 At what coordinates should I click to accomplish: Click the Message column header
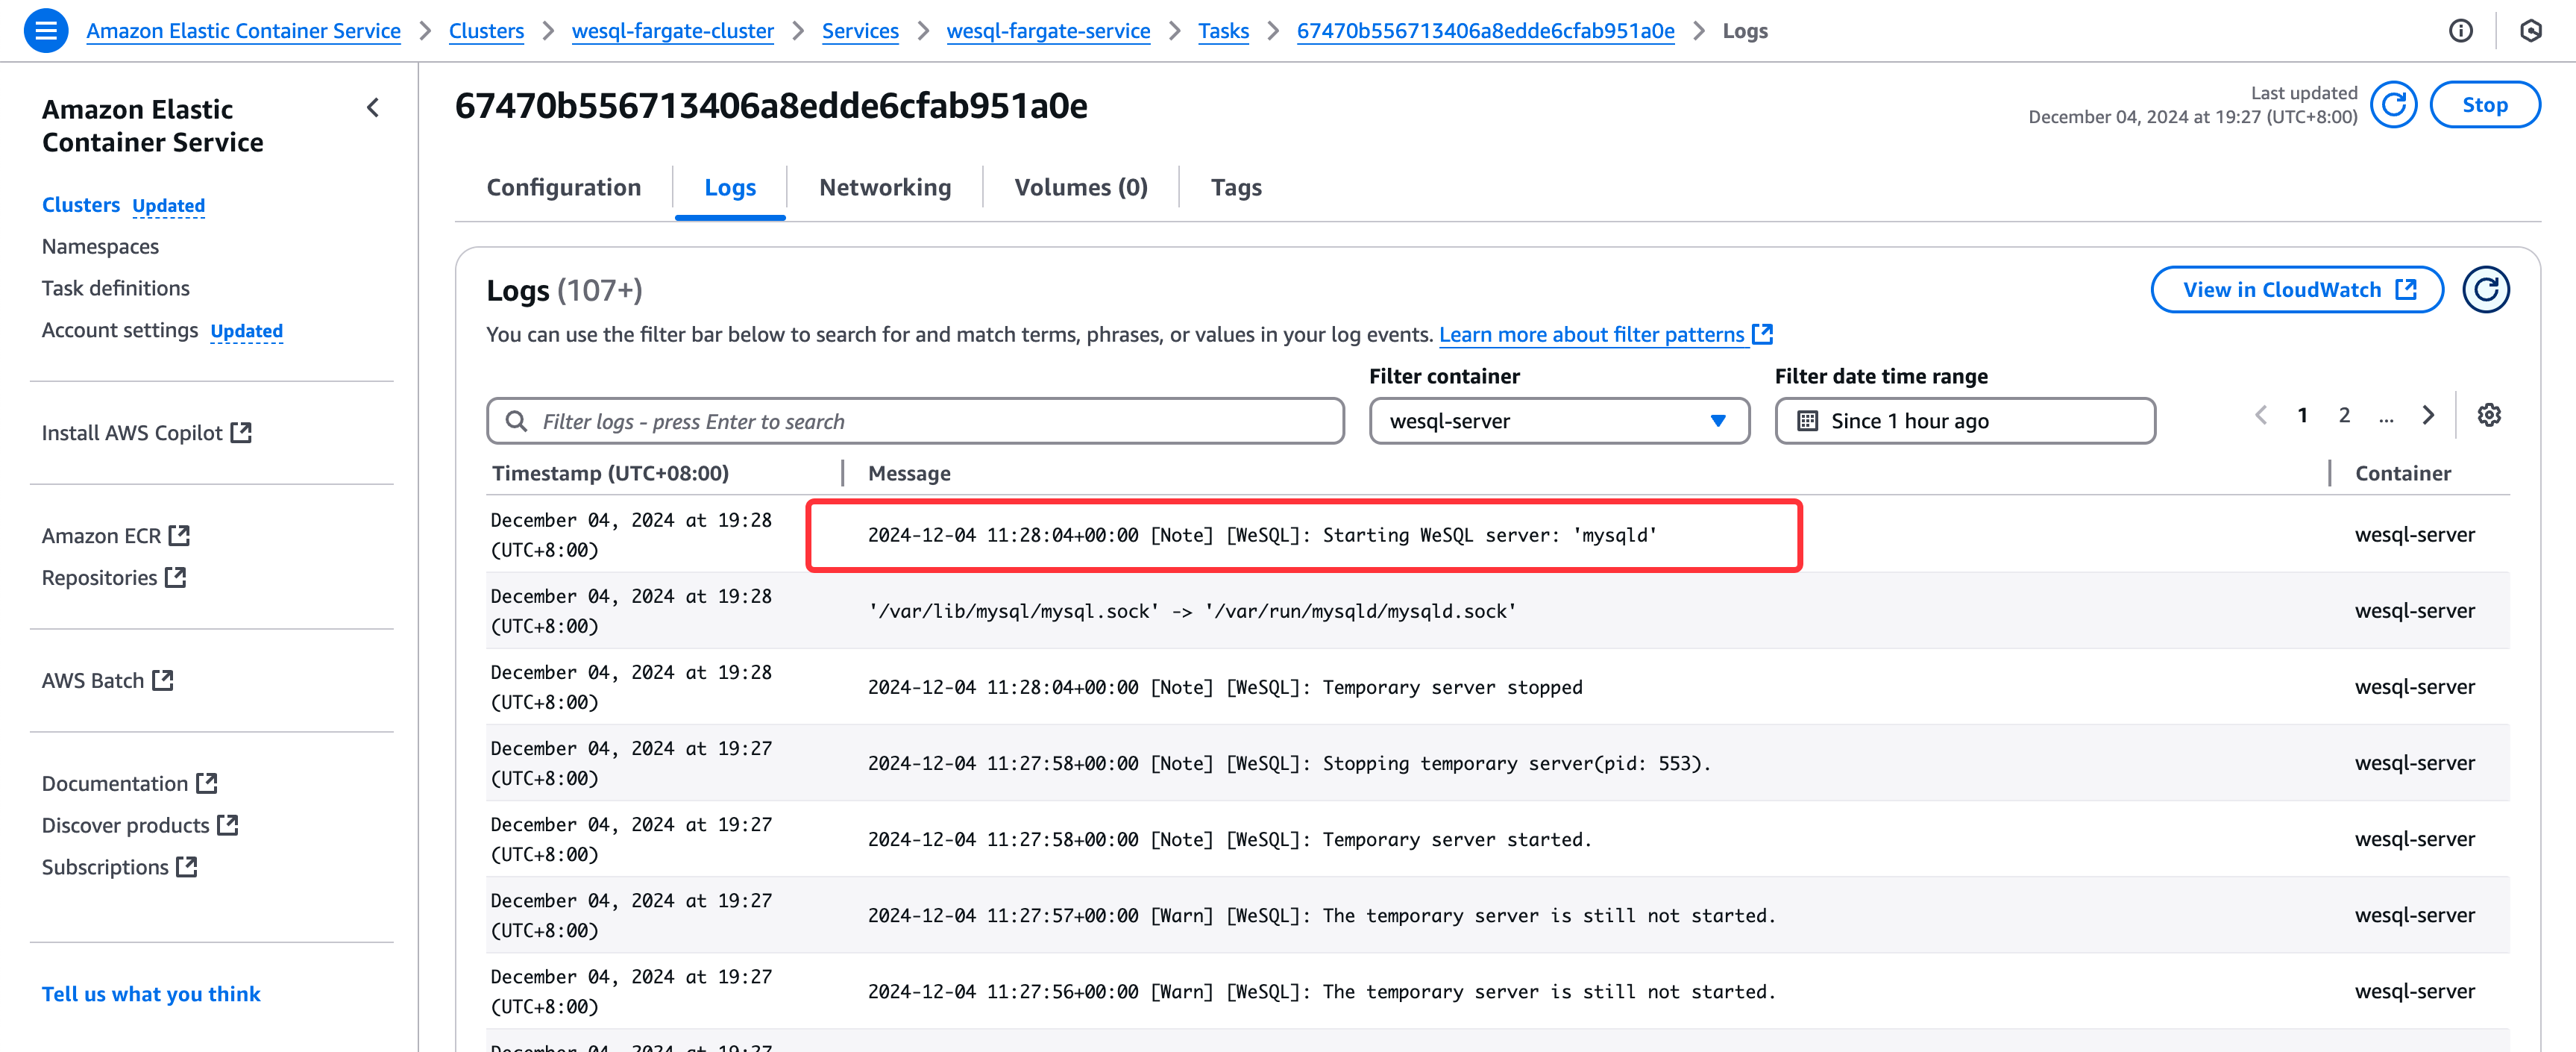click(909, 474)
